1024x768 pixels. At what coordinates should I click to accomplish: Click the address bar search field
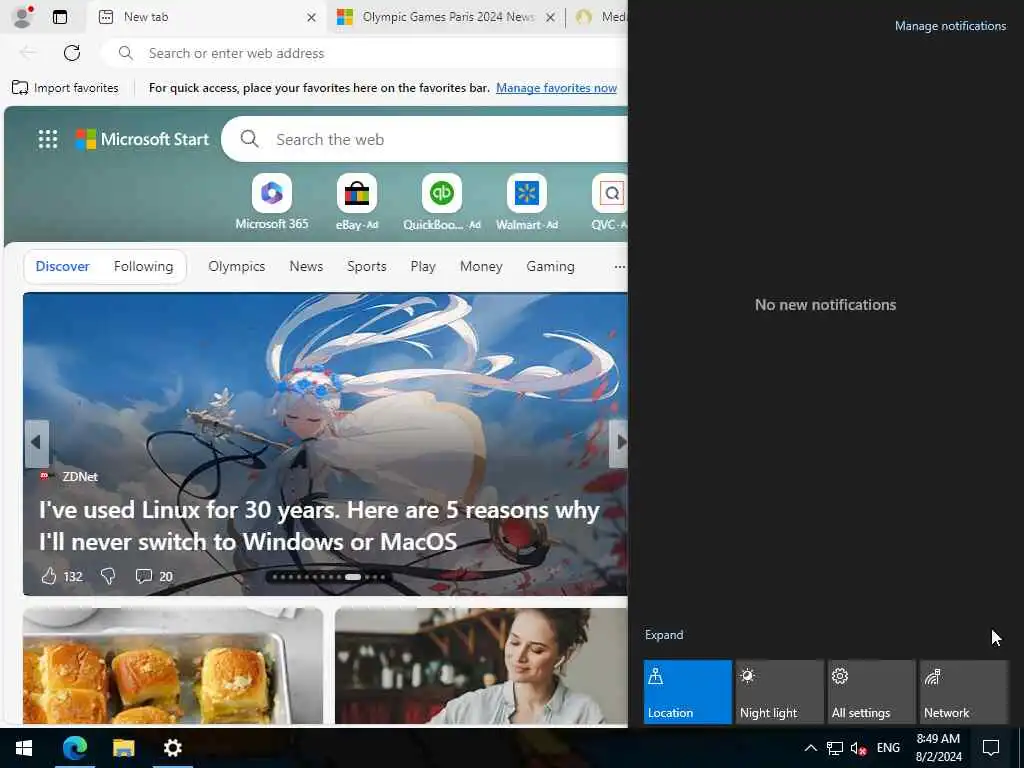tap(366, 53)
